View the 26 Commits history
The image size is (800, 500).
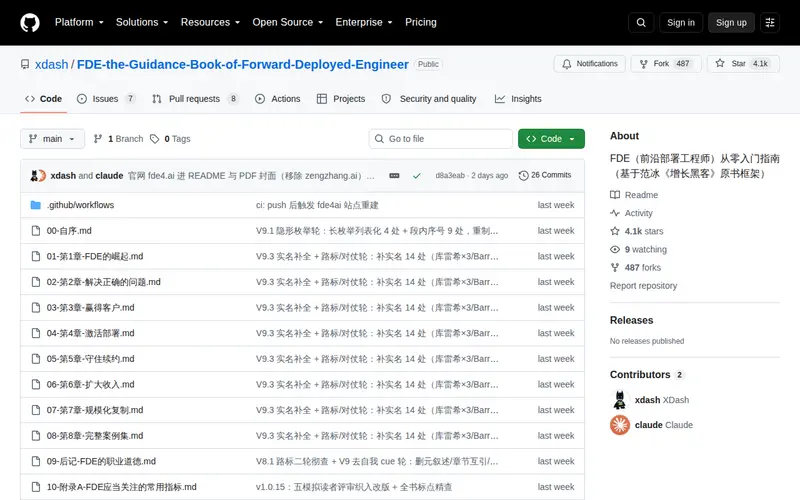(545, 175)
